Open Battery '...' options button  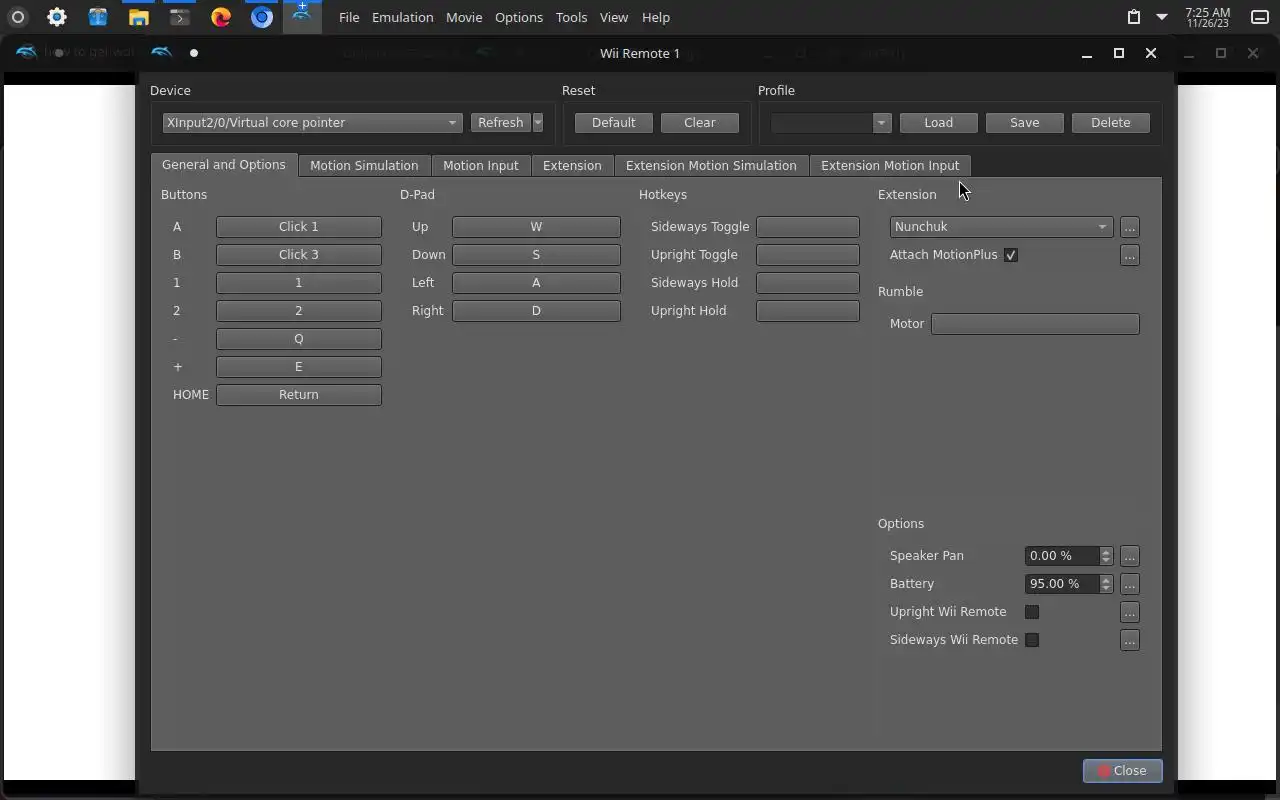click(1130, 584)
